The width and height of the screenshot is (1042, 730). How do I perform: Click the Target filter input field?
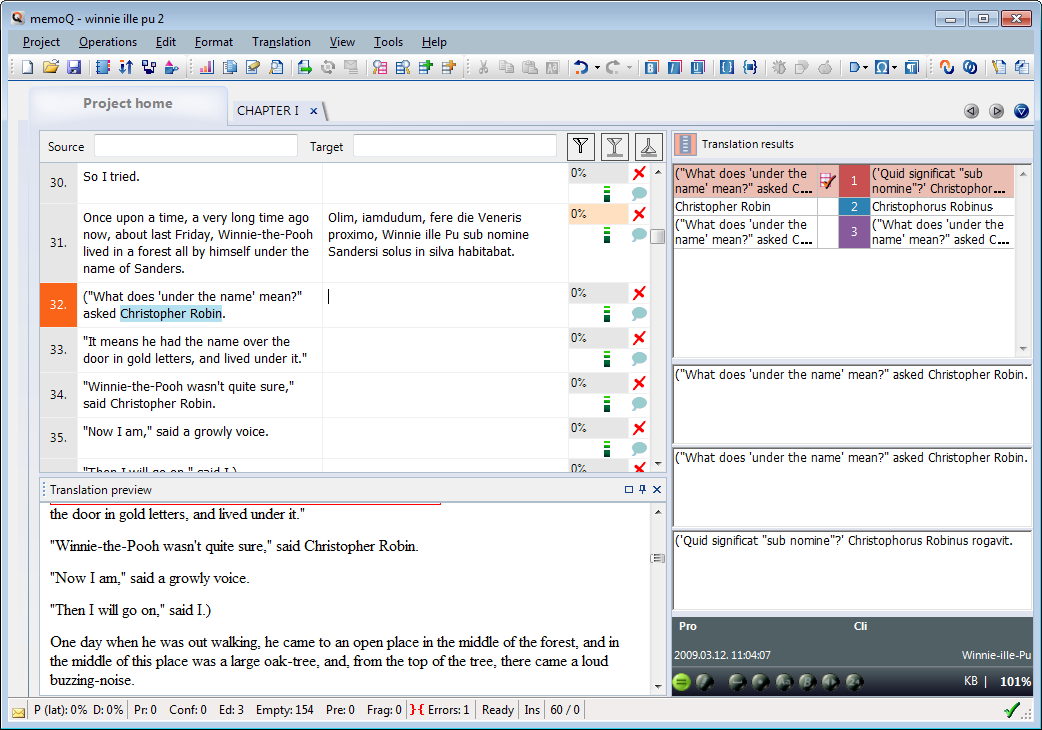click(x=455, y=146)
